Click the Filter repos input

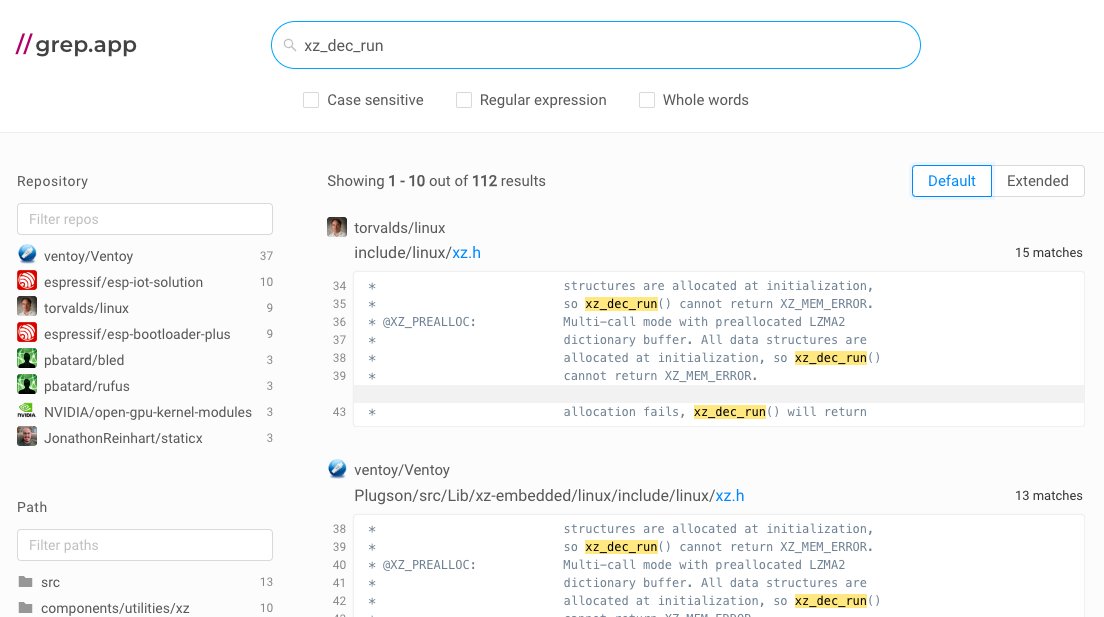[145, 219]
